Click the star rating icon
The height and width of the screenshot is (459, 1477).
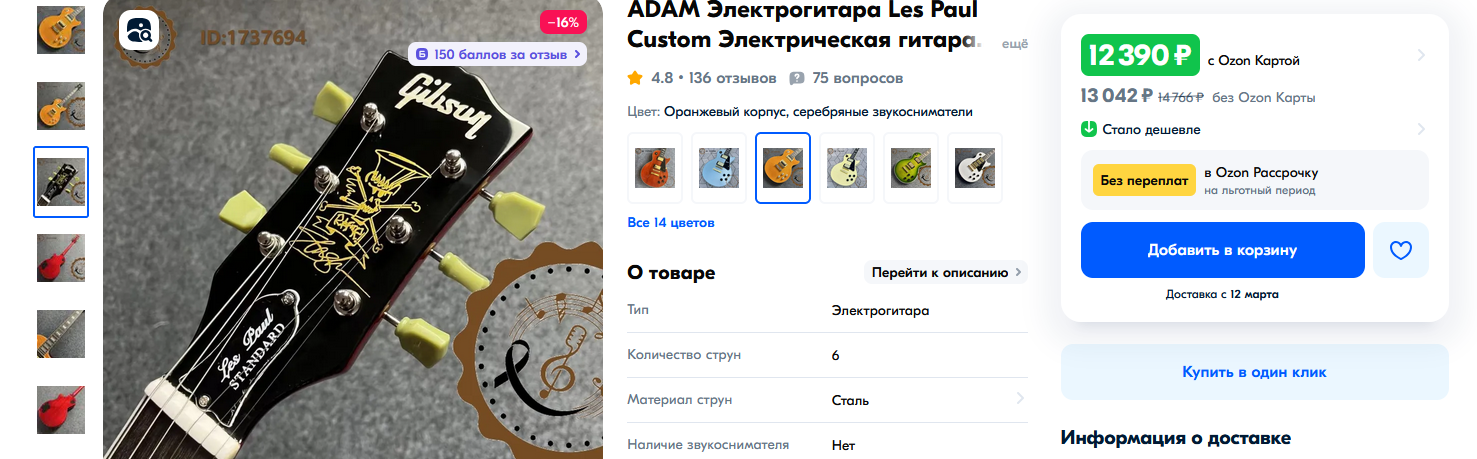click(x=635, y=78)
